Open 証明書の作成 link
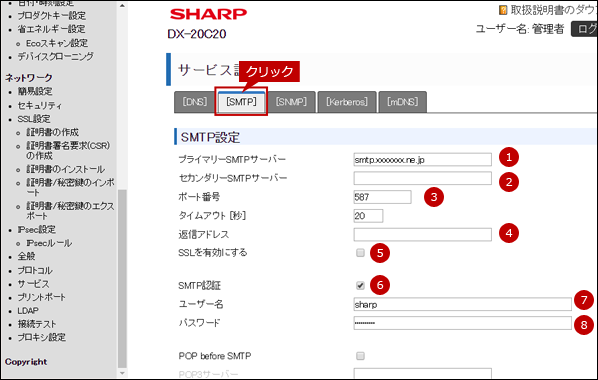This screenshot has height=380, width=598. pos(52,132)
